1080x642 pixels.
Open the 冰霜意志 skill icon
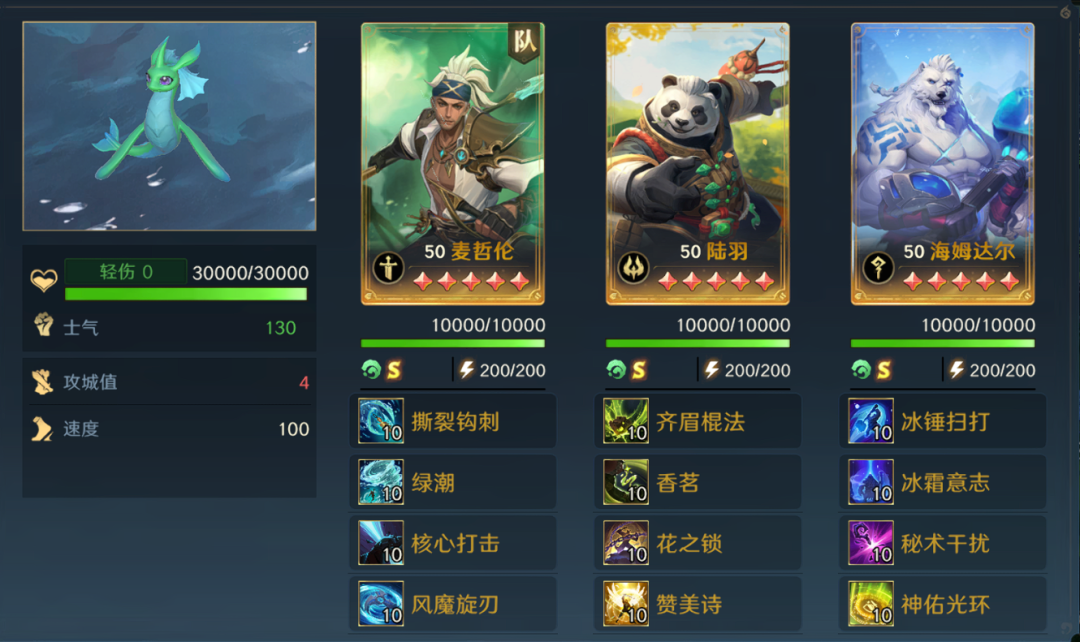(x=871, y=482)
